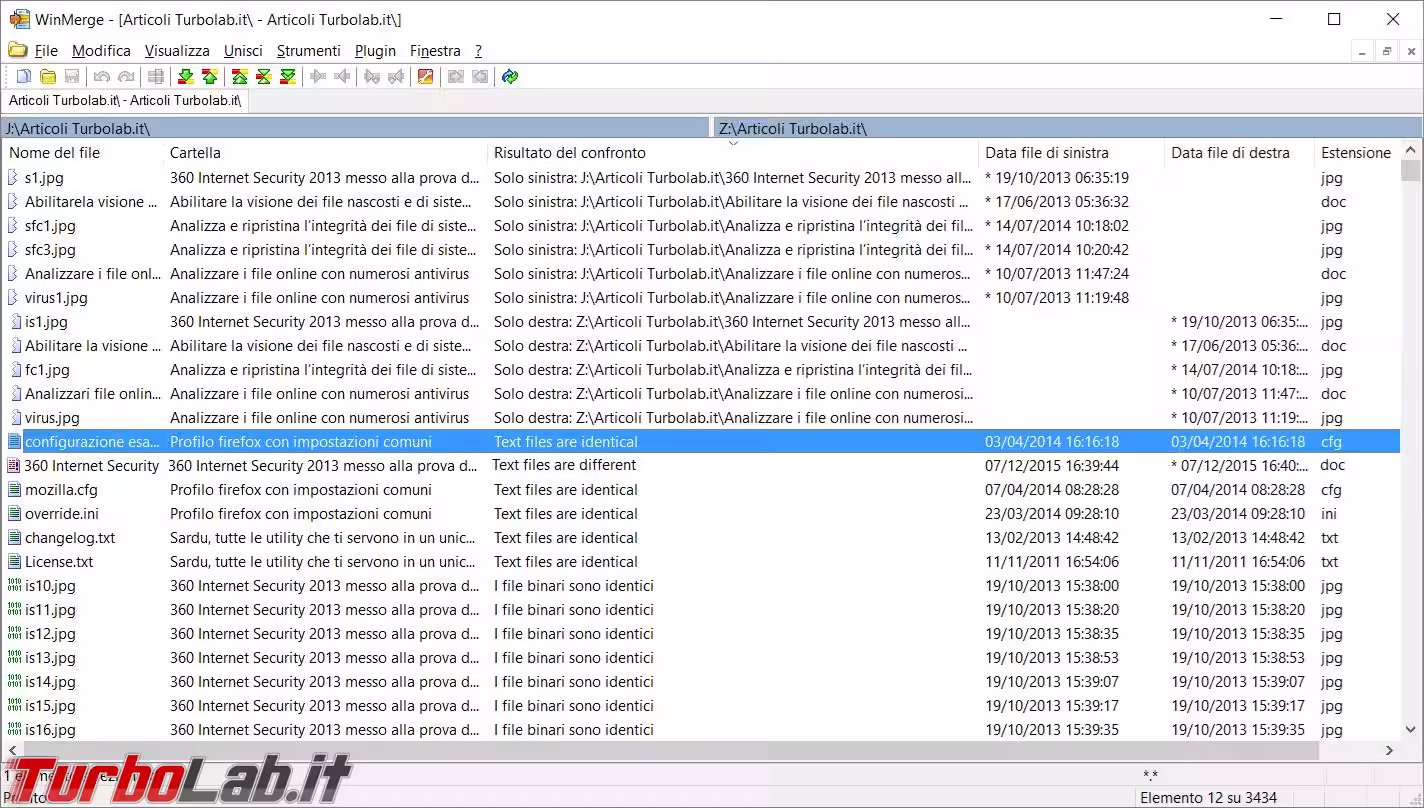
Task: Expand the Unisci menu
Action: tap(243, 51)
